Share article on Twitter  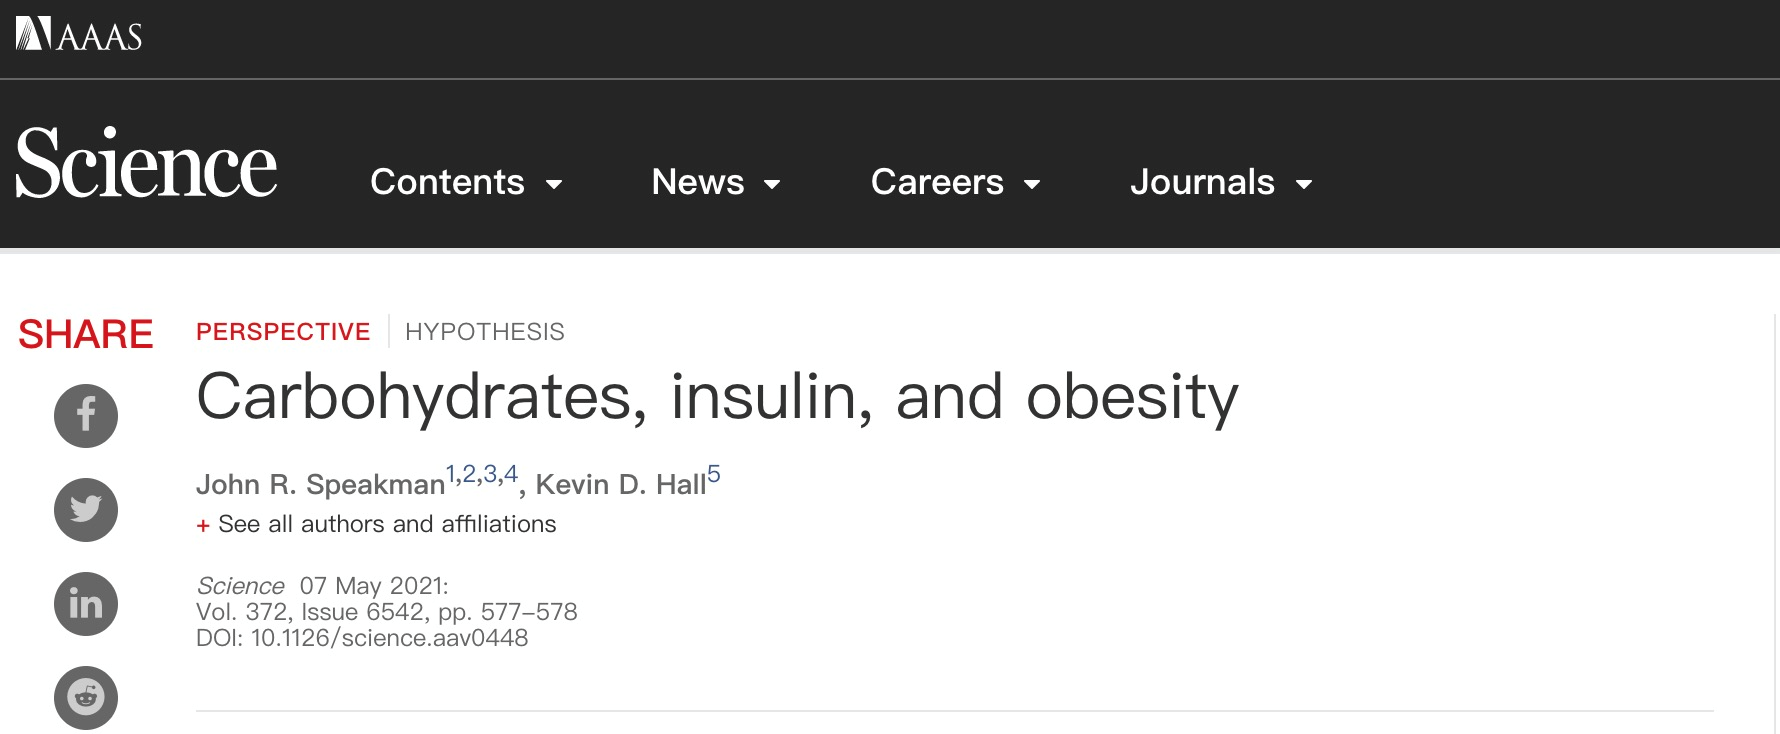[86, 510]
